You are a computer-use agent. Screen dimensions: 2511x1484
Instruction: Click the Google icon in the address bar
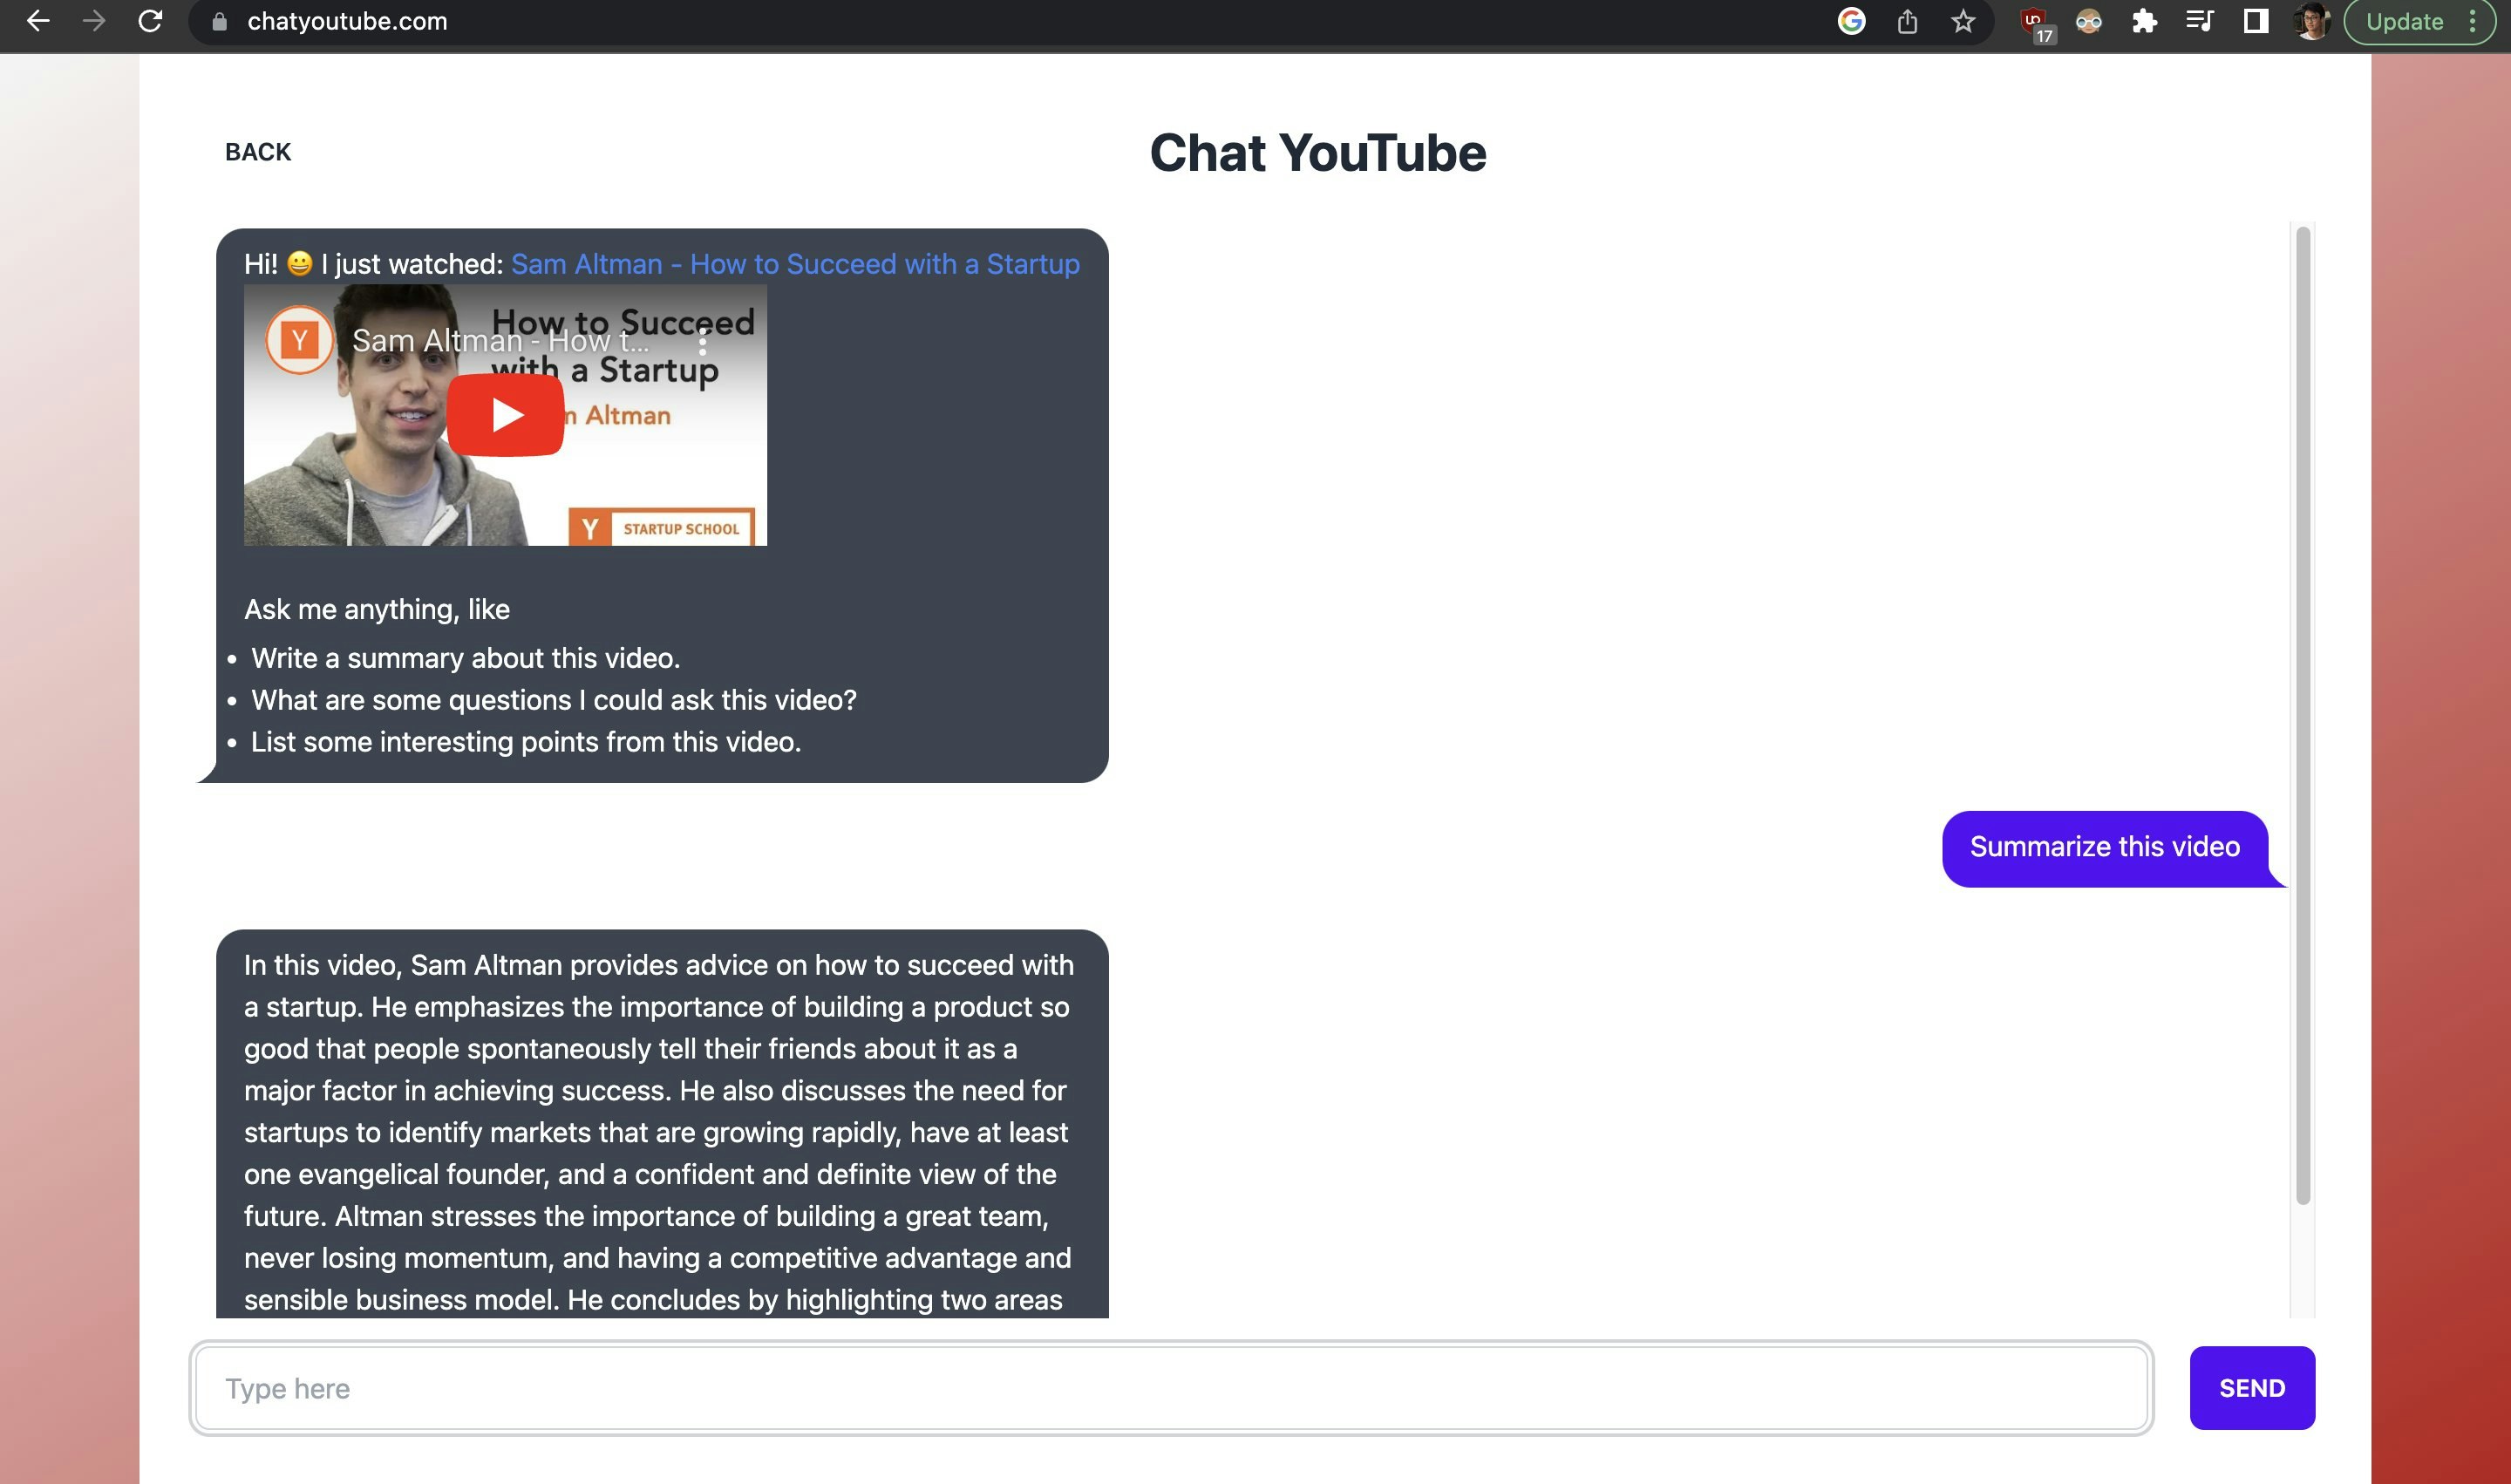click(1851, 21)
